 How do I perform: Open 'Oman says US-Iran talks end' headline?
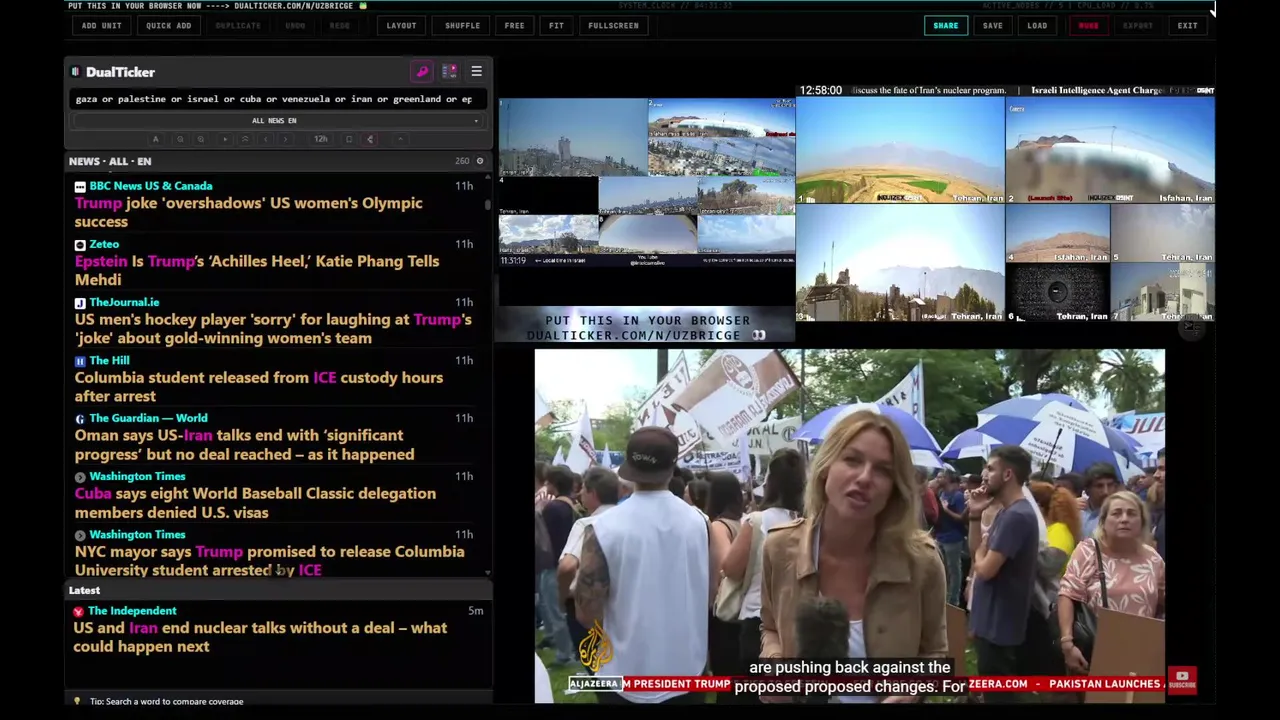(x=244, y=444)
